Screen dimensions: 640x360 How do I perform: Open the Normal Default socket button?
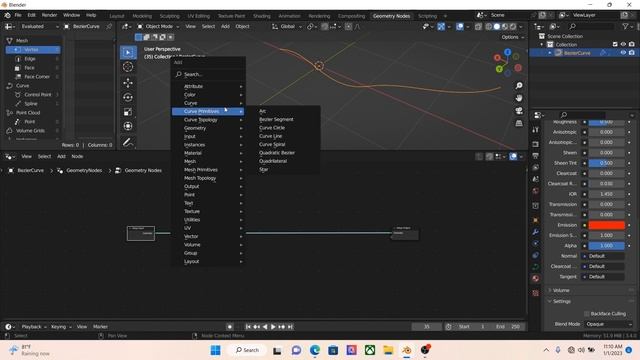pos(604,256)
